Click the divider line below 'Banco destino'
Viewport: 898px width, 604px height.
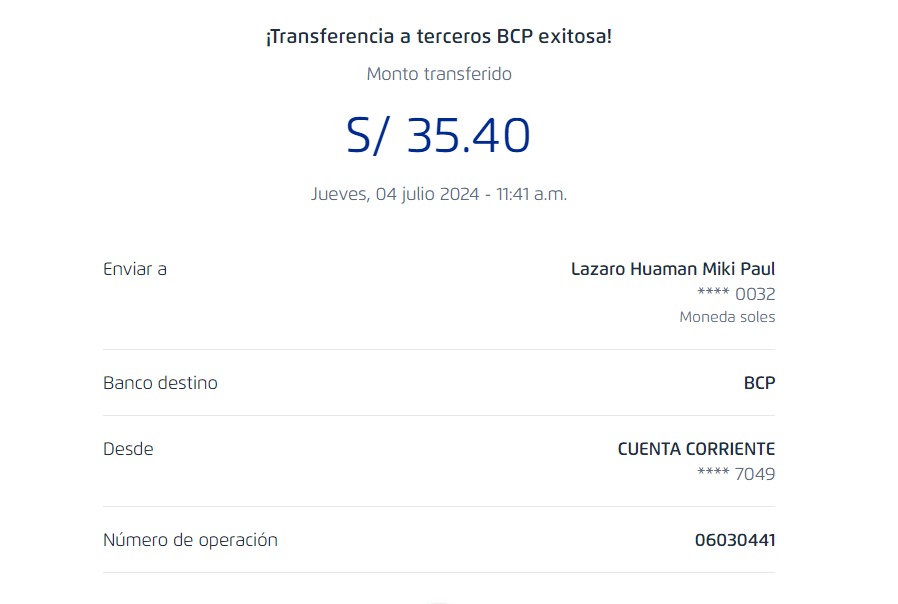(438, 416)
